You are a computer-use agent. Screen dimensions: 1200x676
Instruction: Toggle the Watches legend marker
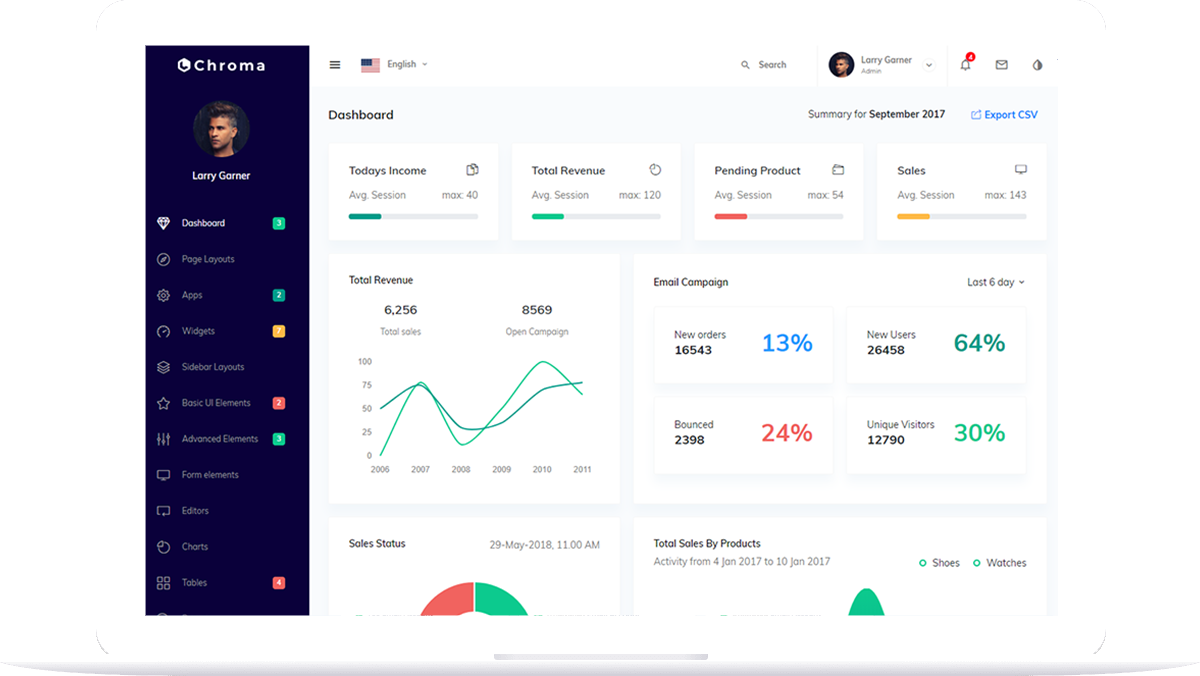pyautogui.click(x=977, y=563)
